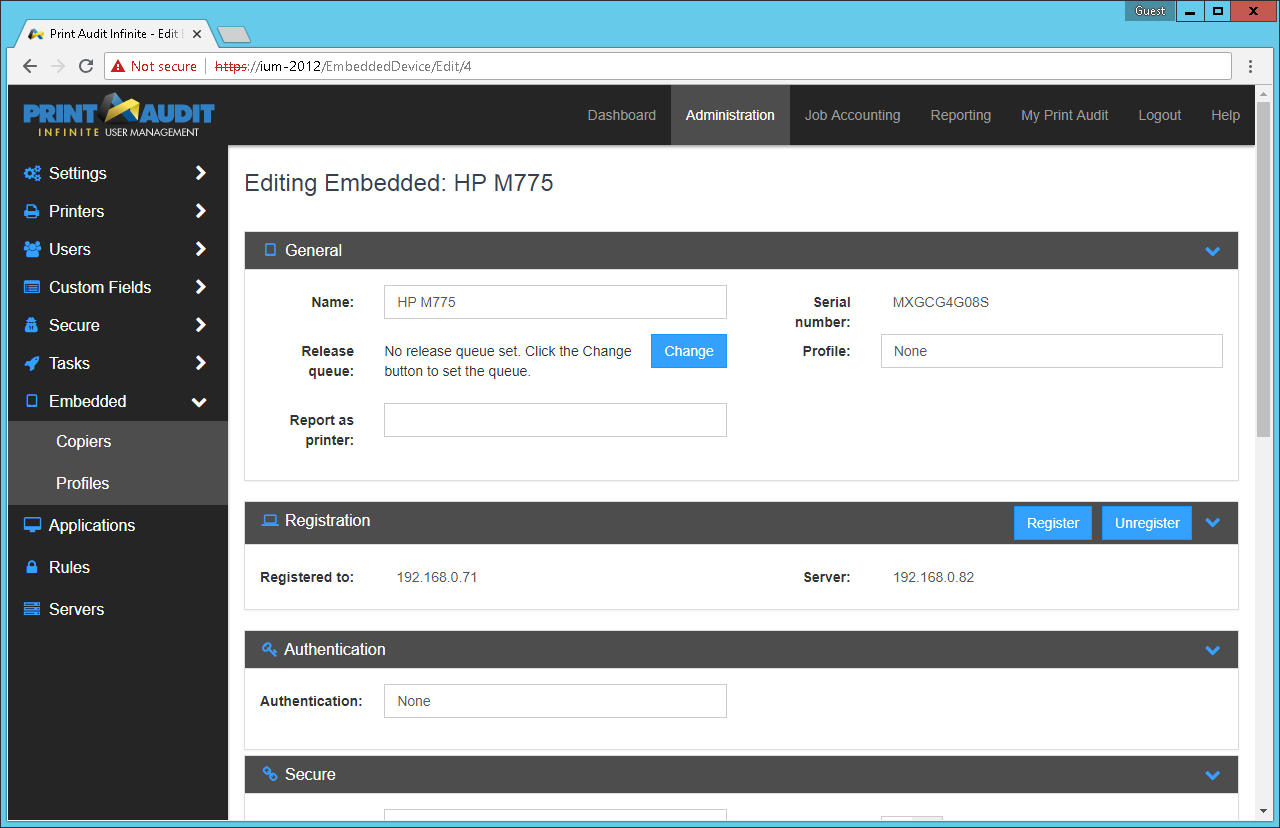
Task: Collapse the Registration section chevron
Action: 1213,522
